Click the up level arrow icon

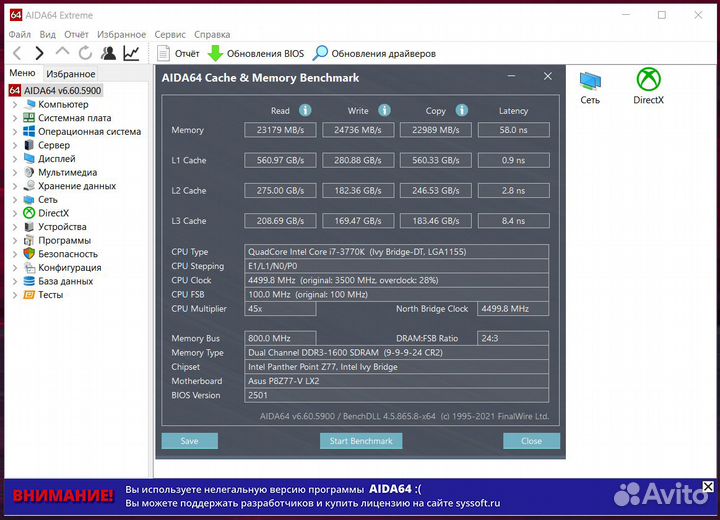pos(62,52)
